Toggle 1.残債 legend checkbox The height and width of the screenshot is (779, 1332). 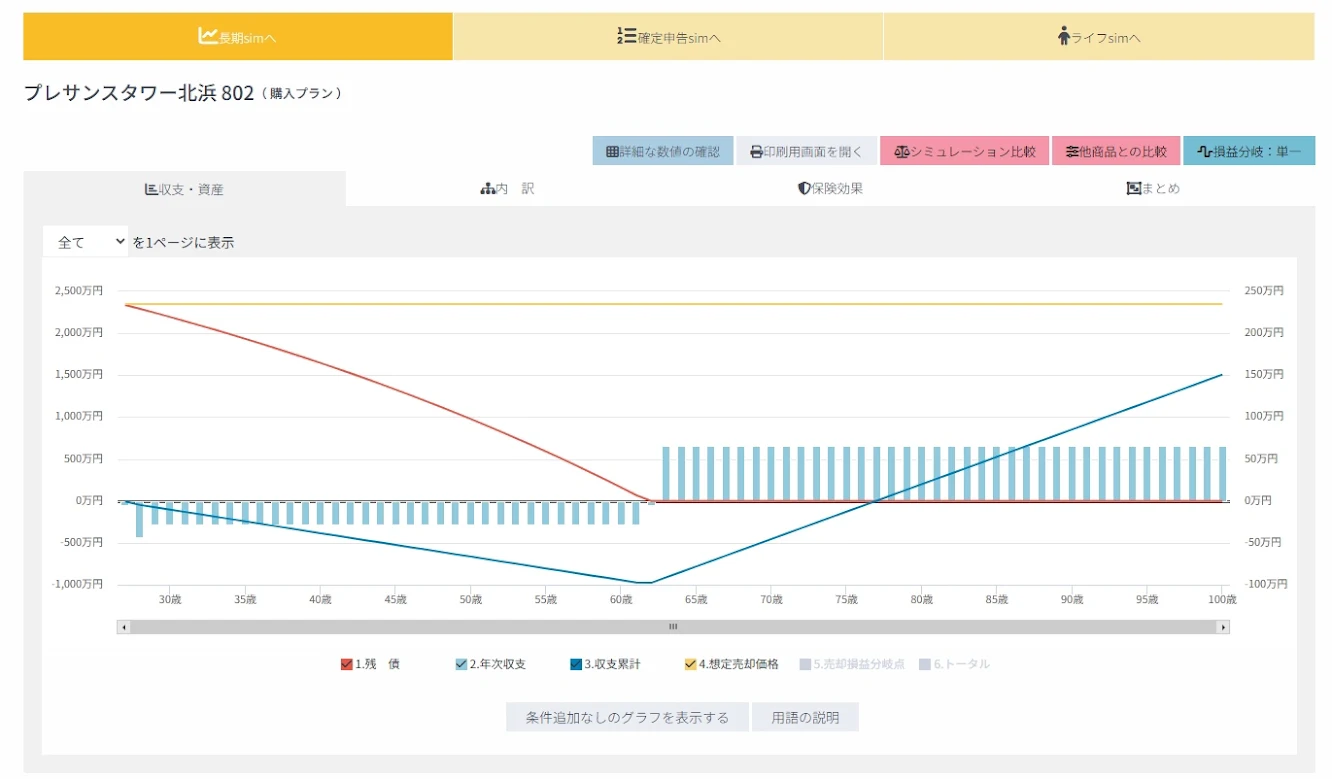347,664
